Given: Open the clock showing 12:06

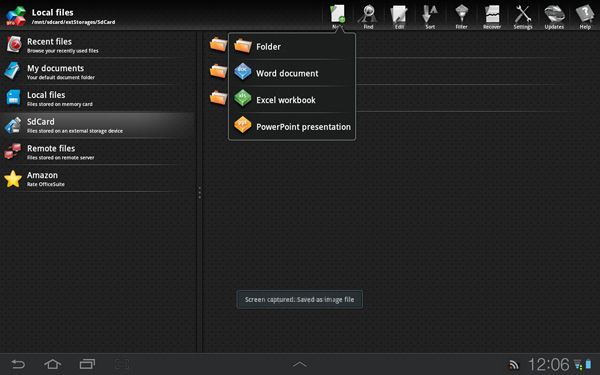Looking at the screenshot, I should (x=549, y=365).
